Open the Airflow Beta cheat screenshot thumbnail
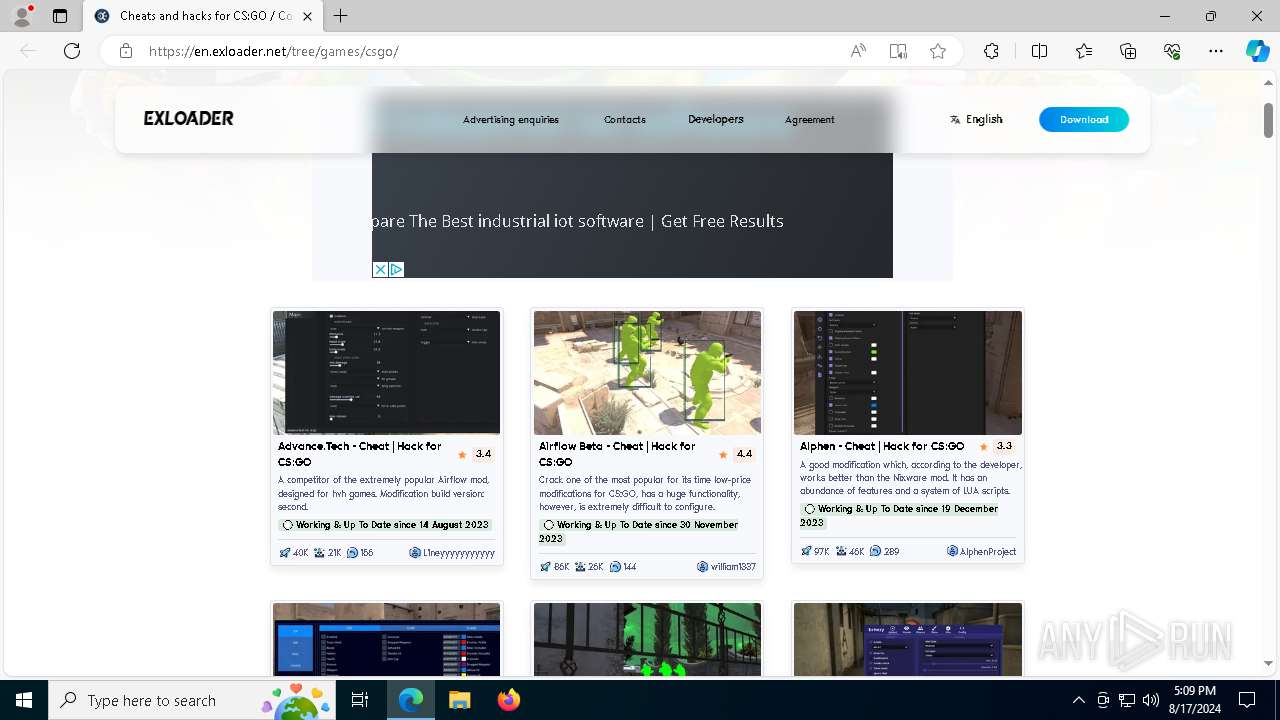 [x=647, y=372]
